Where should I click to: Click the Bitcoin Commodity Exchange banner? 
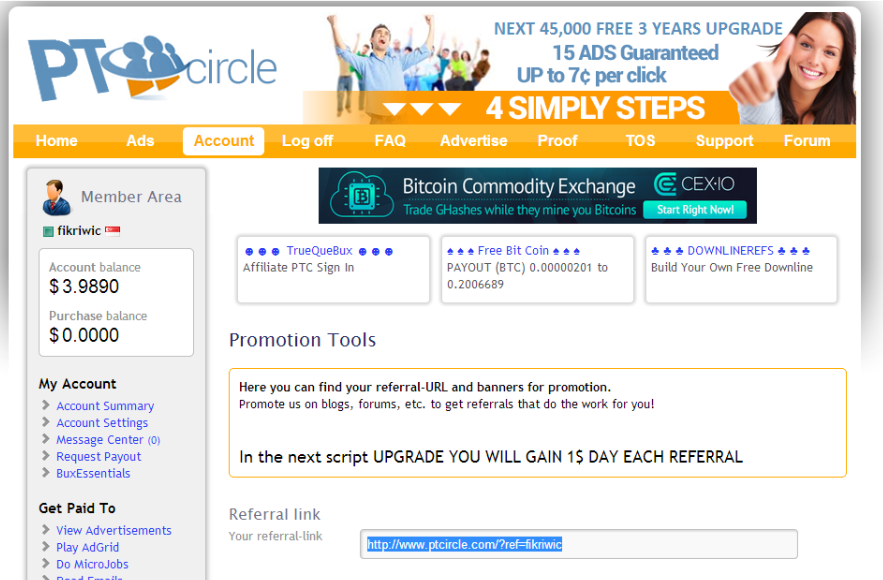coord(537,195)
